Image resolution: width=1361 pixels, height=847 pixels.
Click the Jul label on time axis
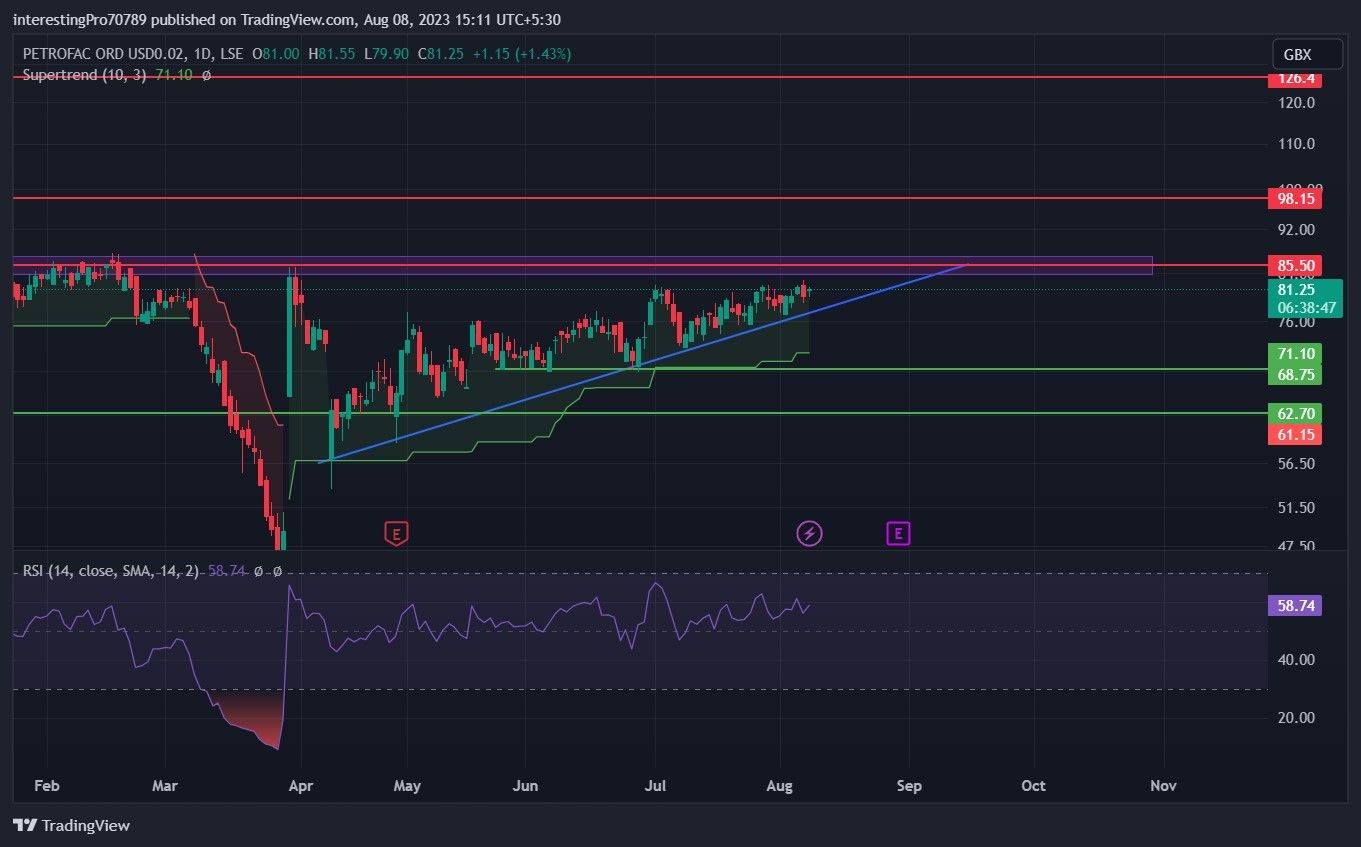655,786
